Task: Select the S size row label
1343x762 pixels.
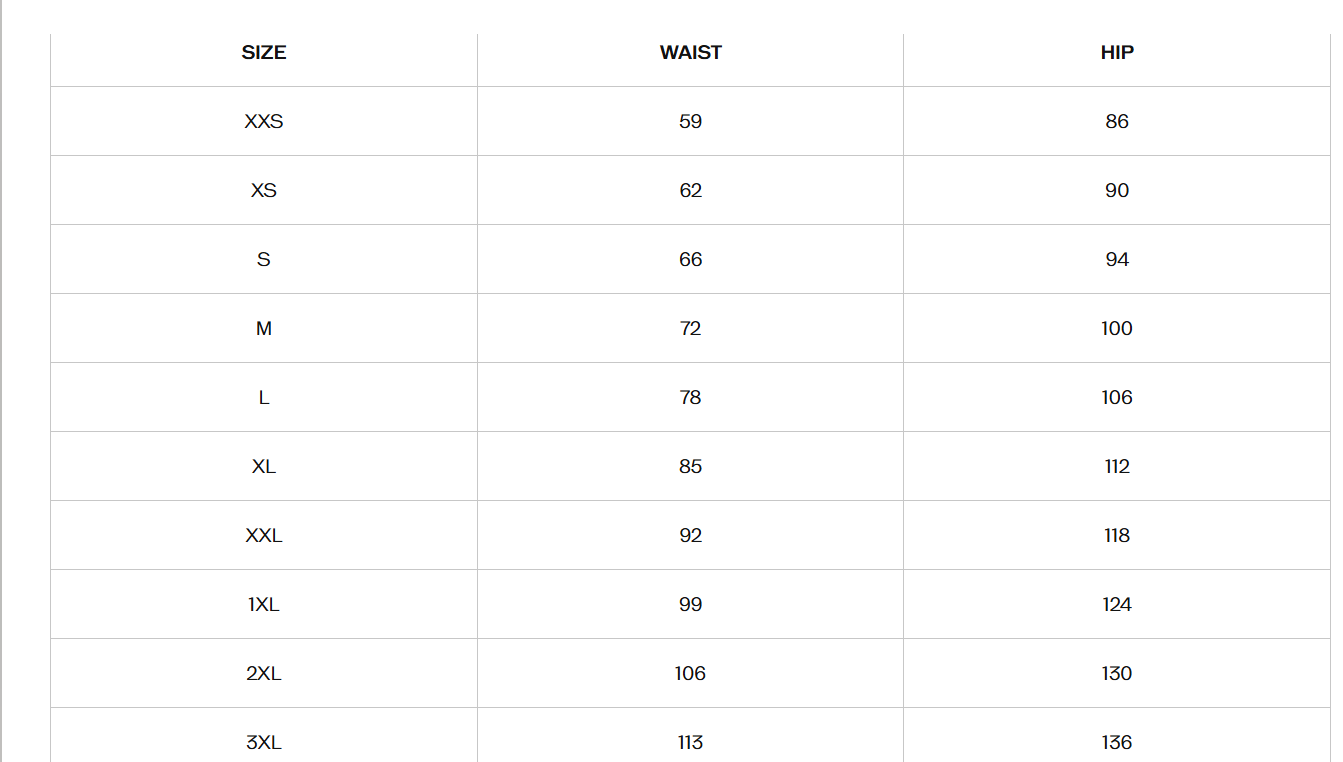Action: (x=264, y=260)
